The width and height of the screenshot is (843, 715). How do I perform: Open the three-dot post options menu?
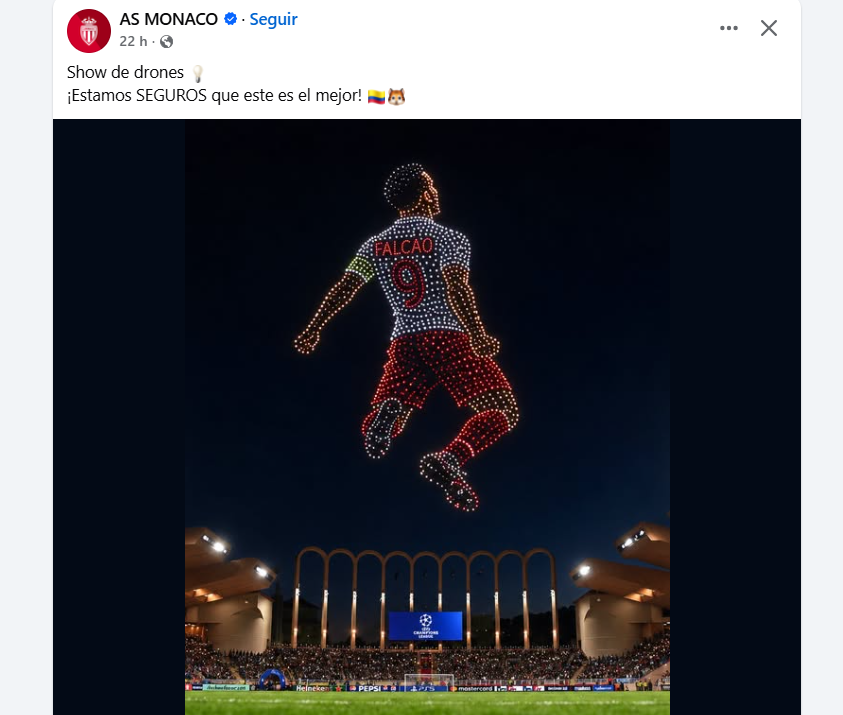pos(728,28)
